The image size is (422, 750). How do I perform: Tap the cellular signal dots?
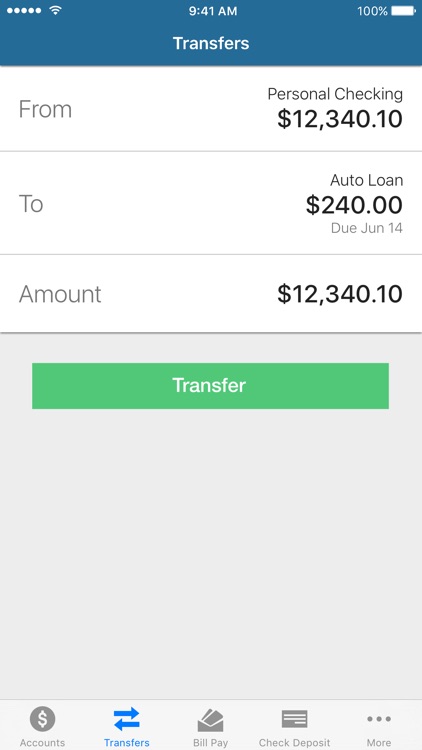pos(25,11)
